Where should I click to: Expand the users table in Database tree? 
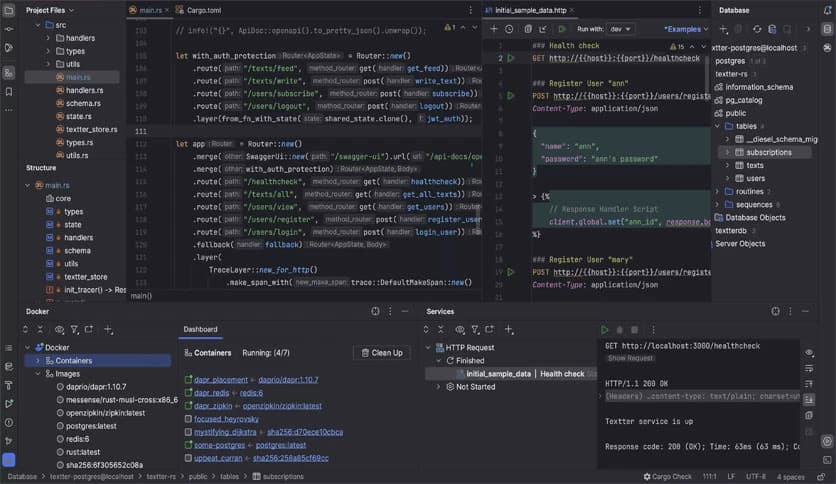point(727,179)
